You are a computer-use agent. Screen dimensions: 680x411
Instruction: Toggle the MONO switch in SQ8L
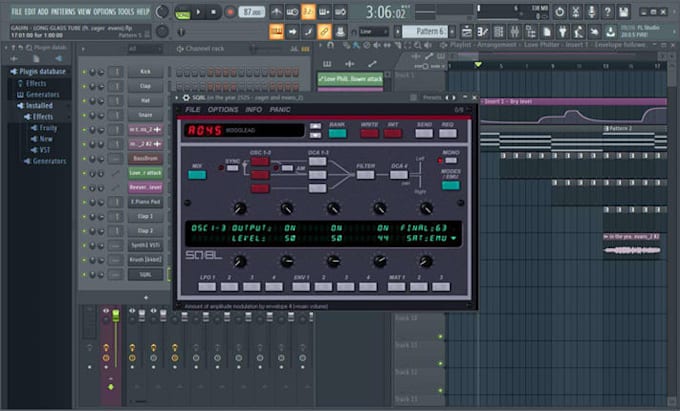451,160
